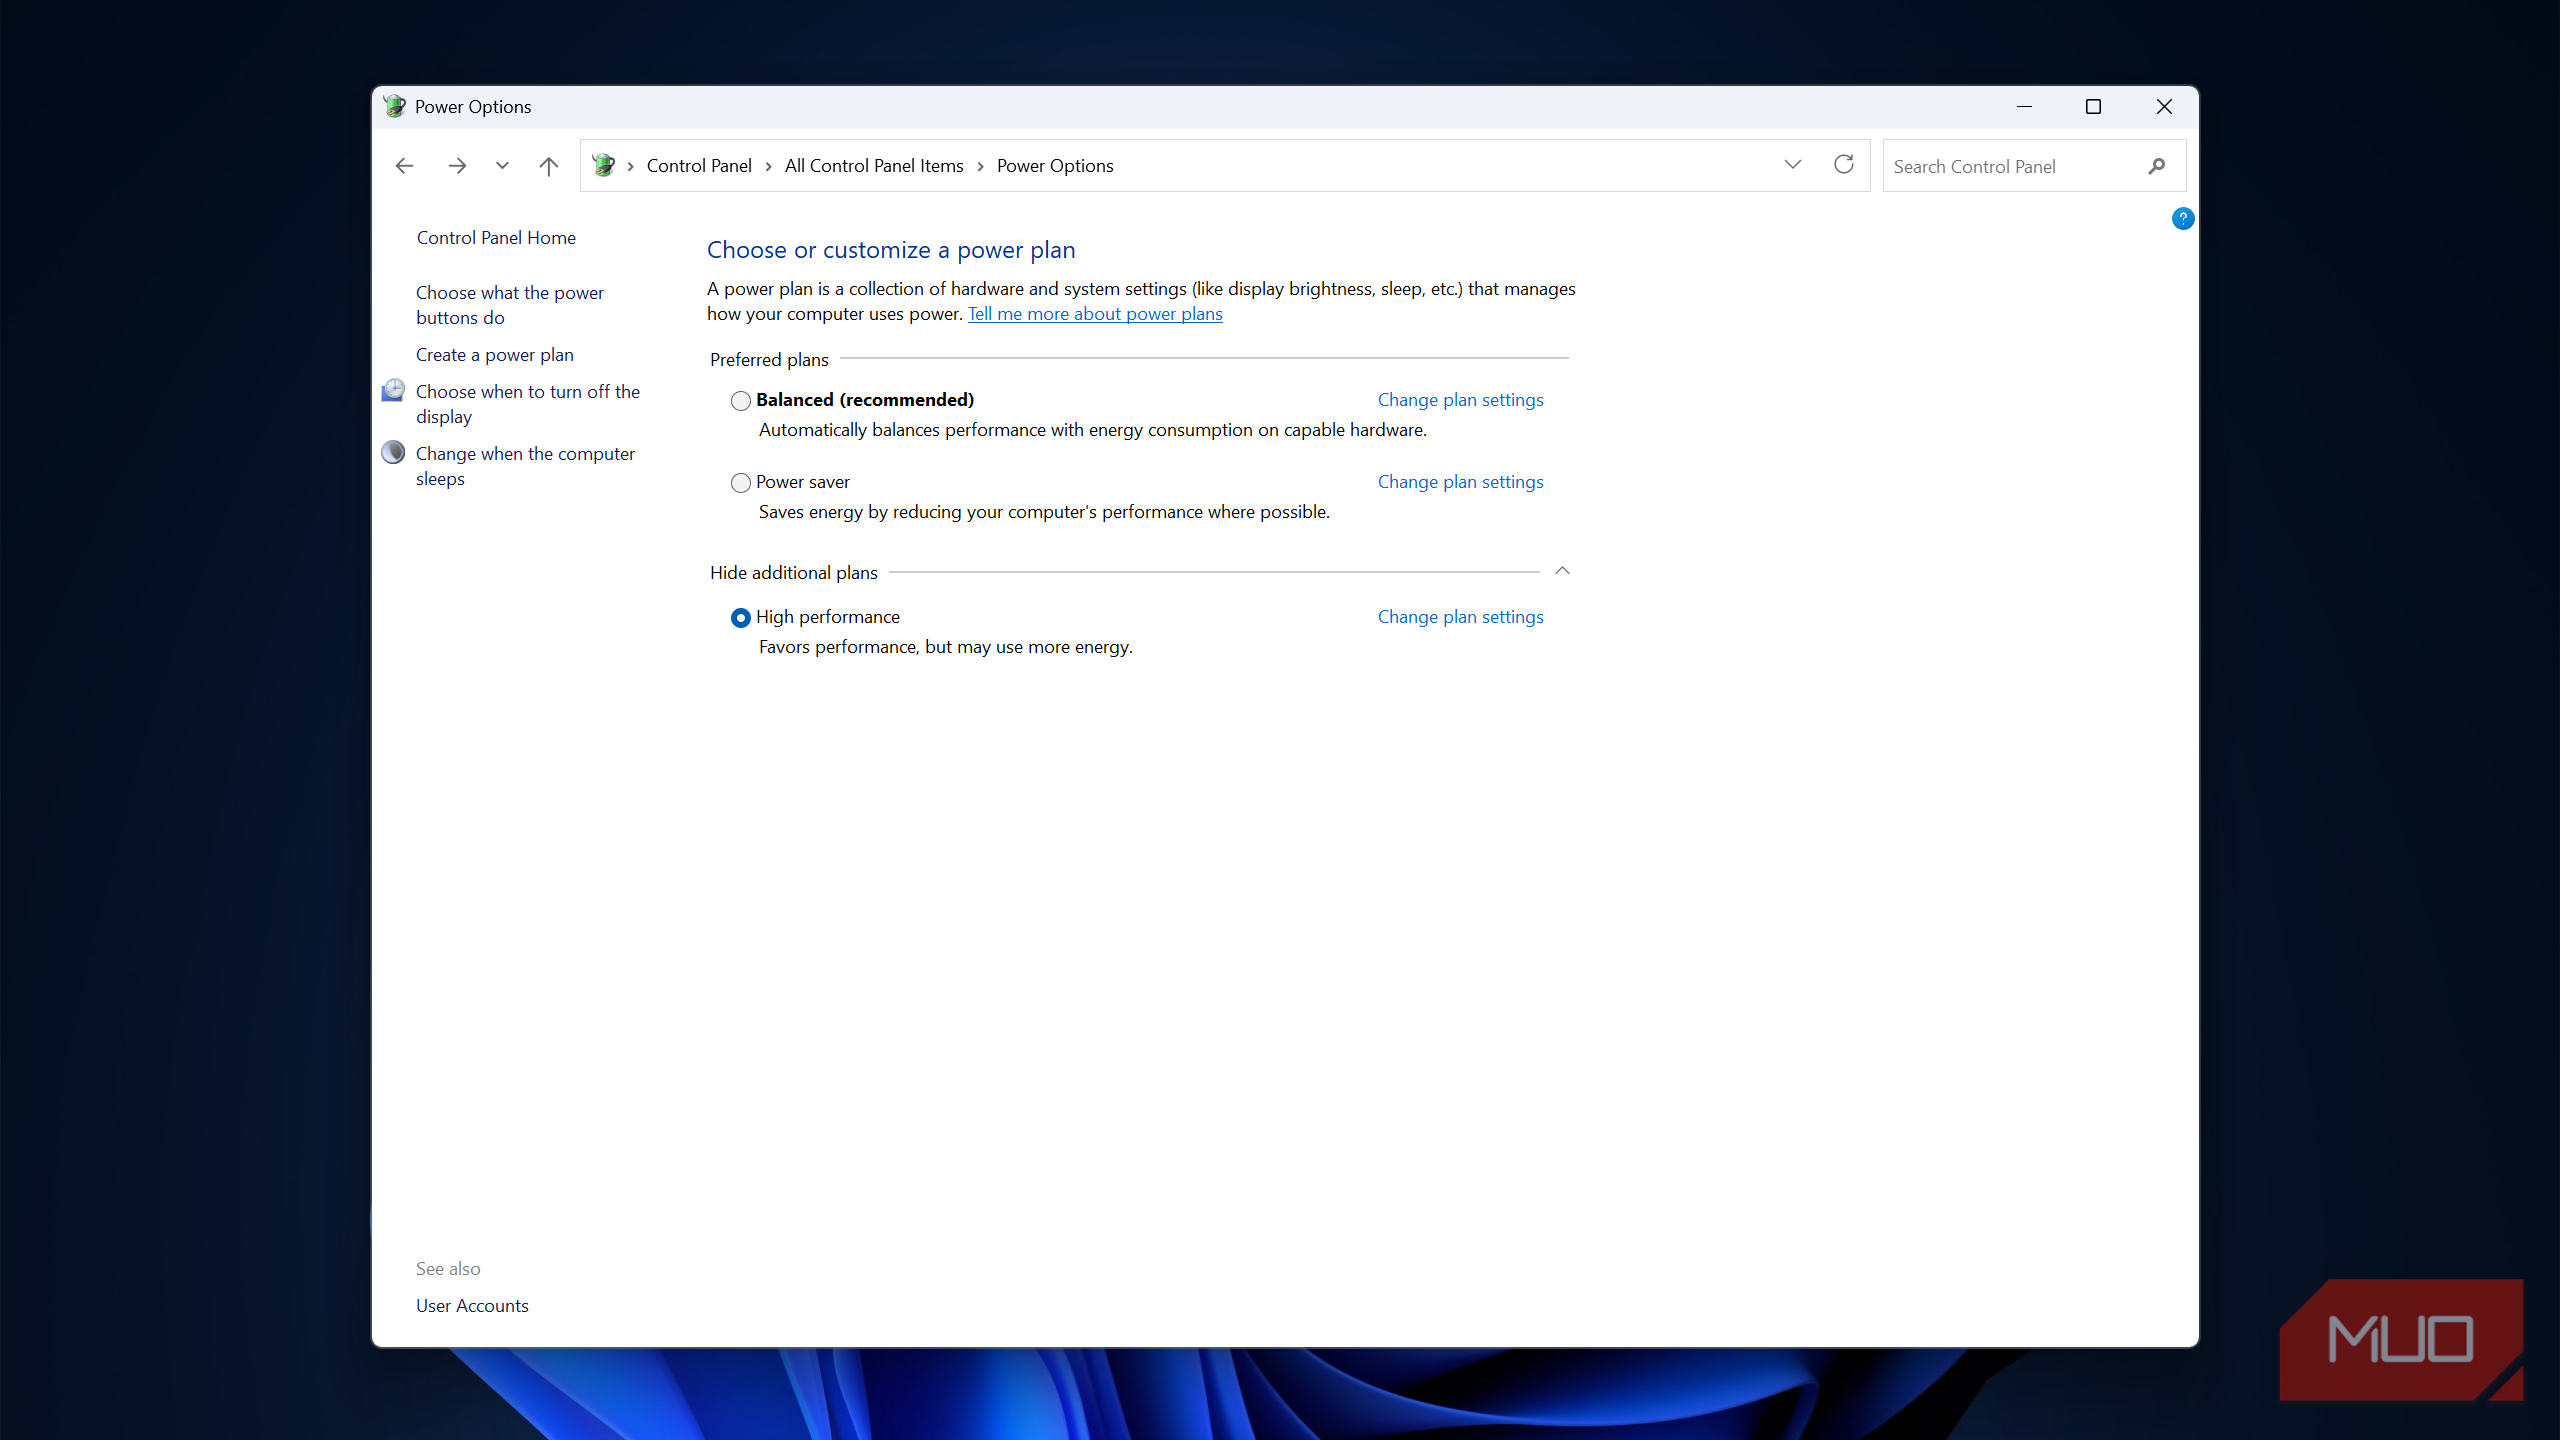Select the High performance radio button

pyautogui.click(x=740, y=618)
